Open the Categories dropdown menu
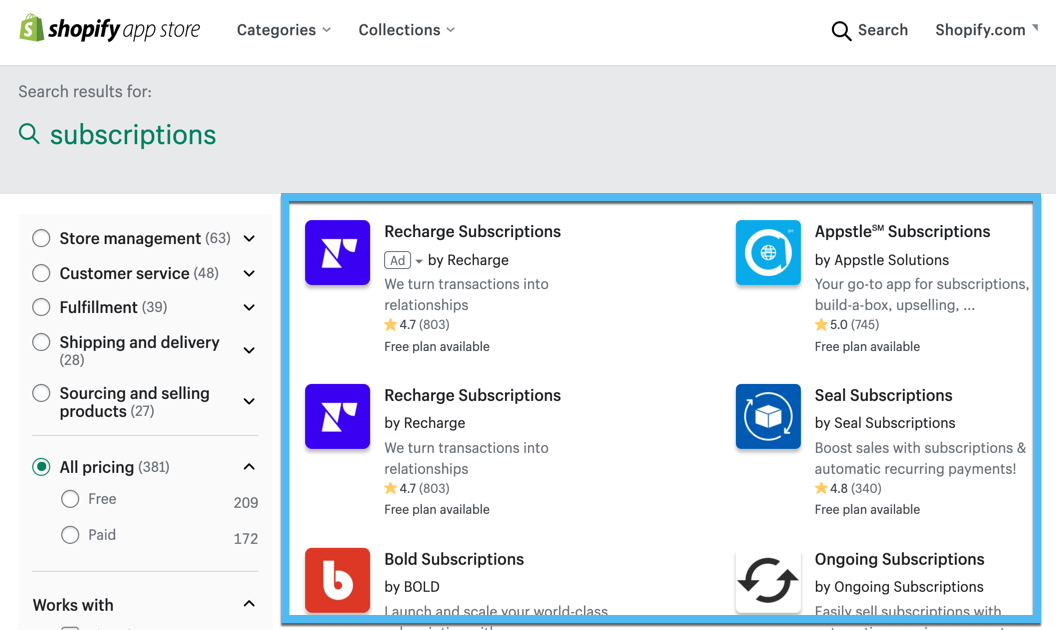 click(x=284, y=30)
